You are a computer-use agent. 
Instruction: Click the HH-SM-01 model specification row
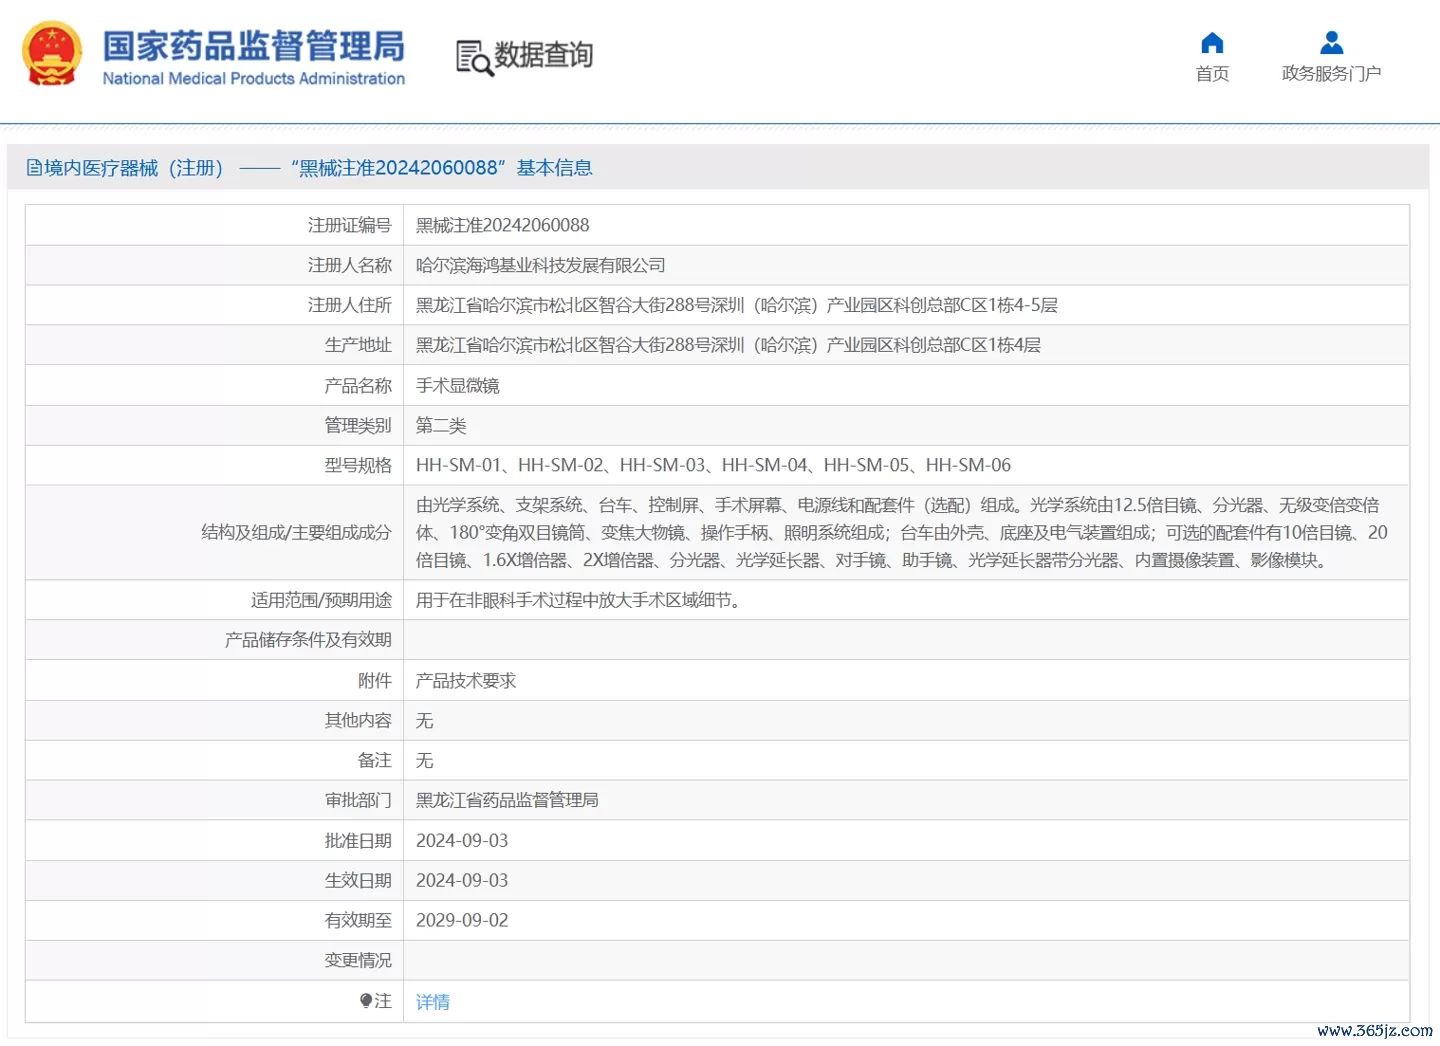tap(713, 466)
